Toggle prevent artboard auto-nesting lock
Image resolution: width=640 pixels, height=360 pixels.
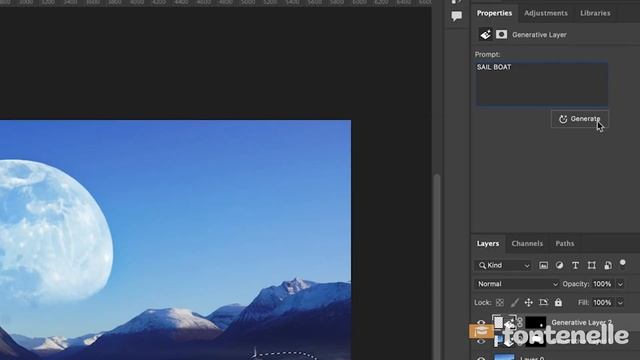[x=543, y=302]
